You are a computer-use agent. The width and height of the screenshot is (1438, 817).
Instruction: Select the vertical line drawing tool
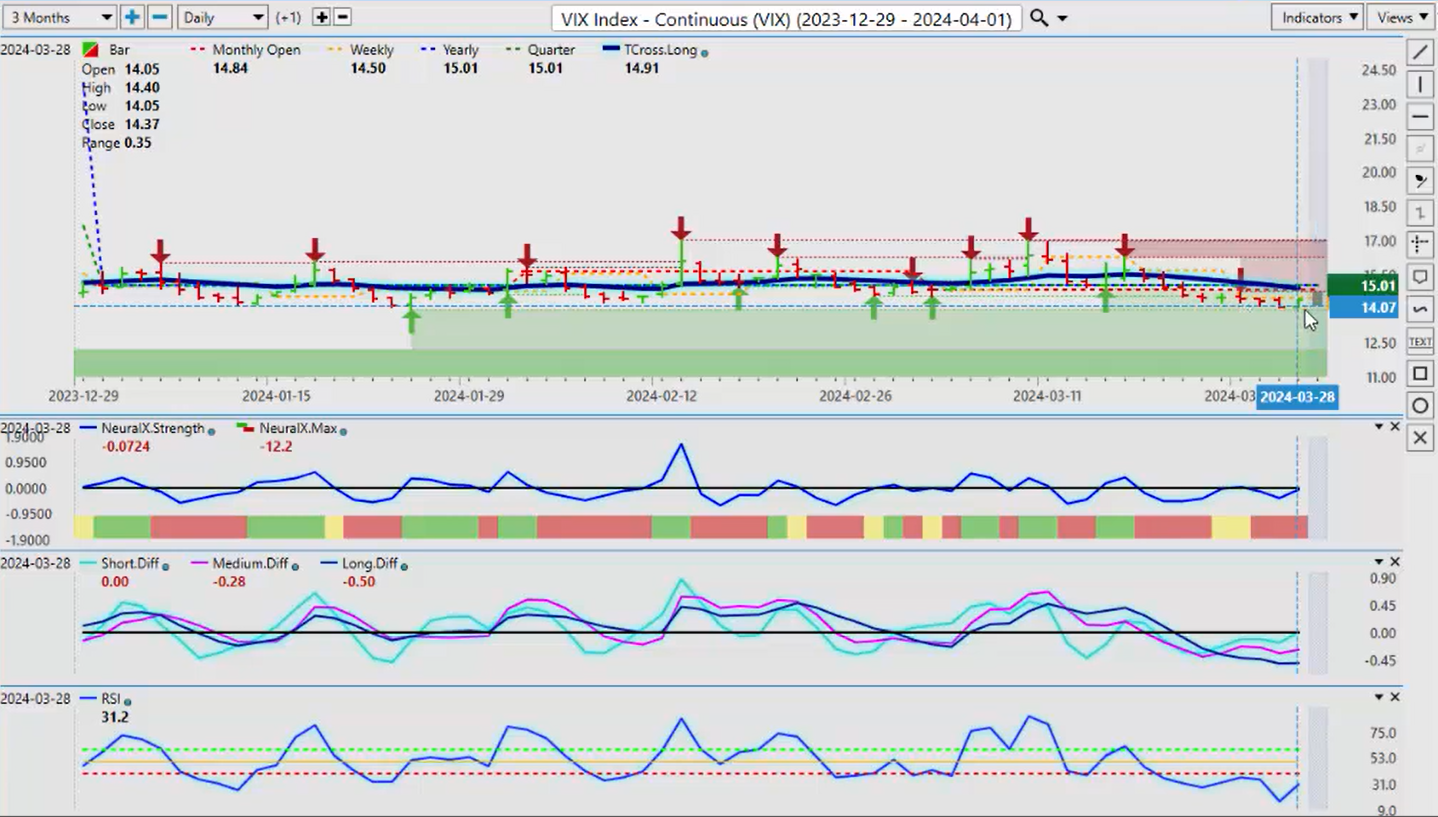1420,84
